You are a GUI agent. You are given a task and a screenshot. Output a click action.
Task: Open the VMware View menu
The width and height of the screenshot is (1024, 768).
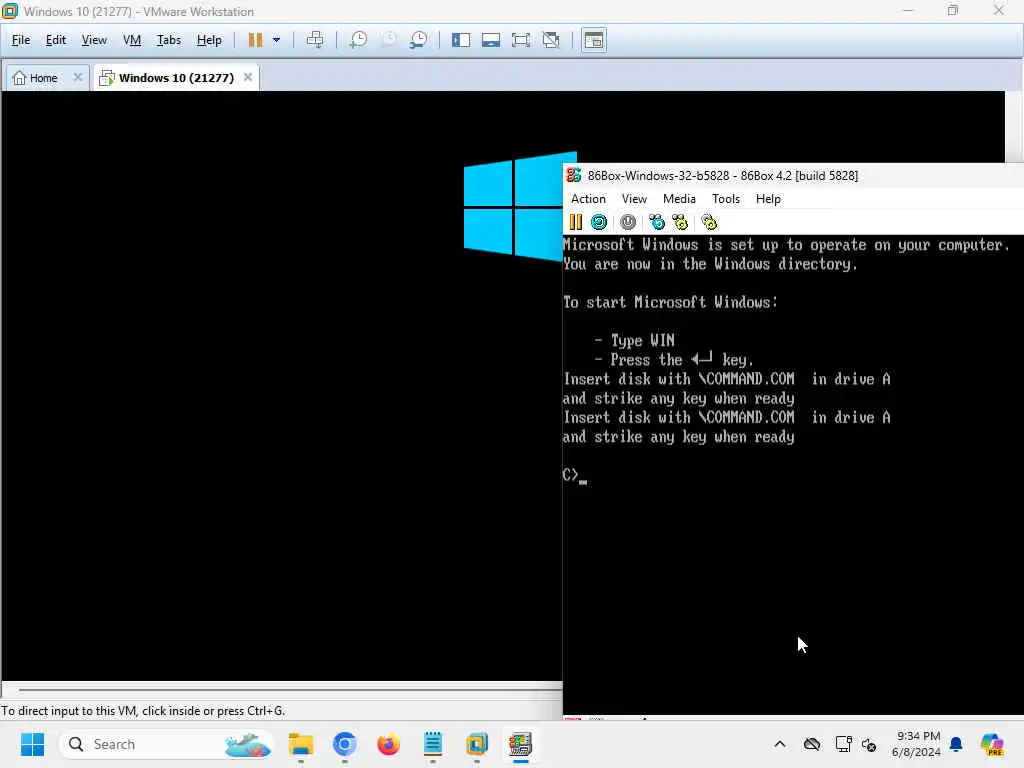94,40
